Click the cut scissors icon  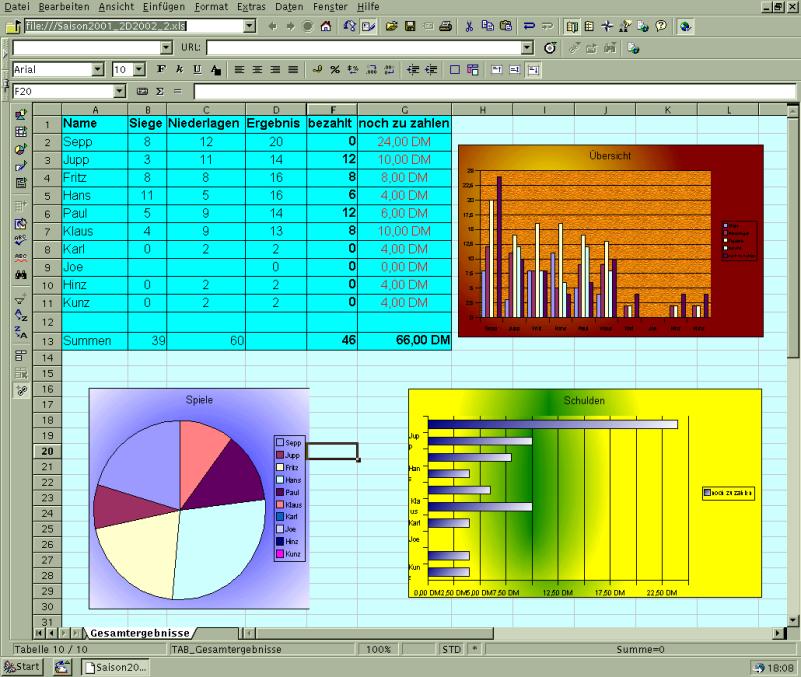(x=470, y=26)
